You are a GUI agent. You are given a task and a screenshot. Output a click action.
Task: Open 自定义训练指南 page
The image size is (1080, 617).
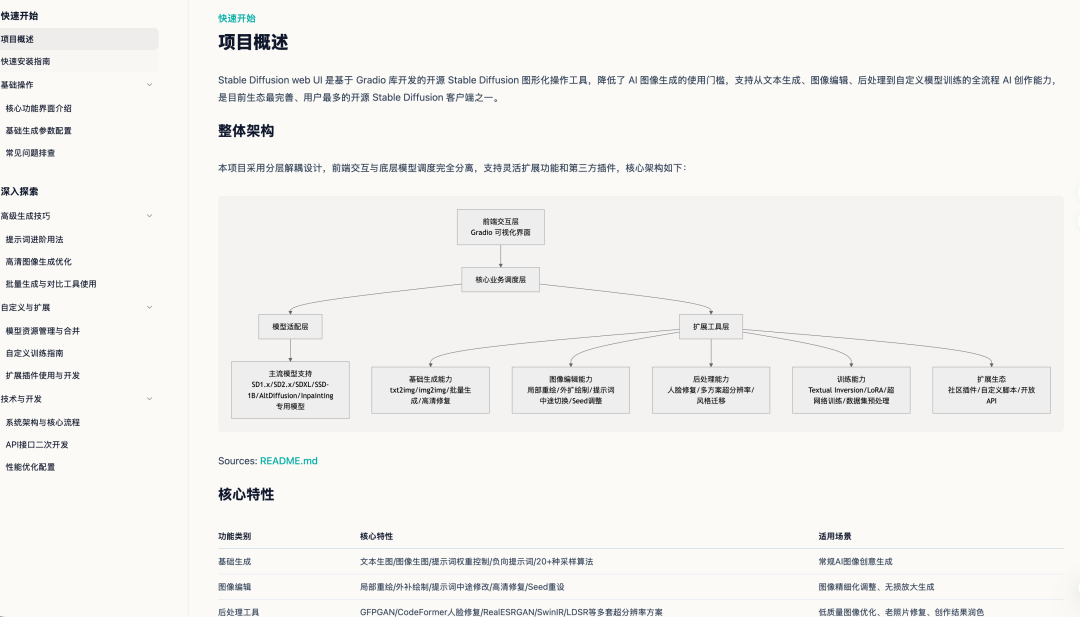pyautogui.click(x=34, y=353)
